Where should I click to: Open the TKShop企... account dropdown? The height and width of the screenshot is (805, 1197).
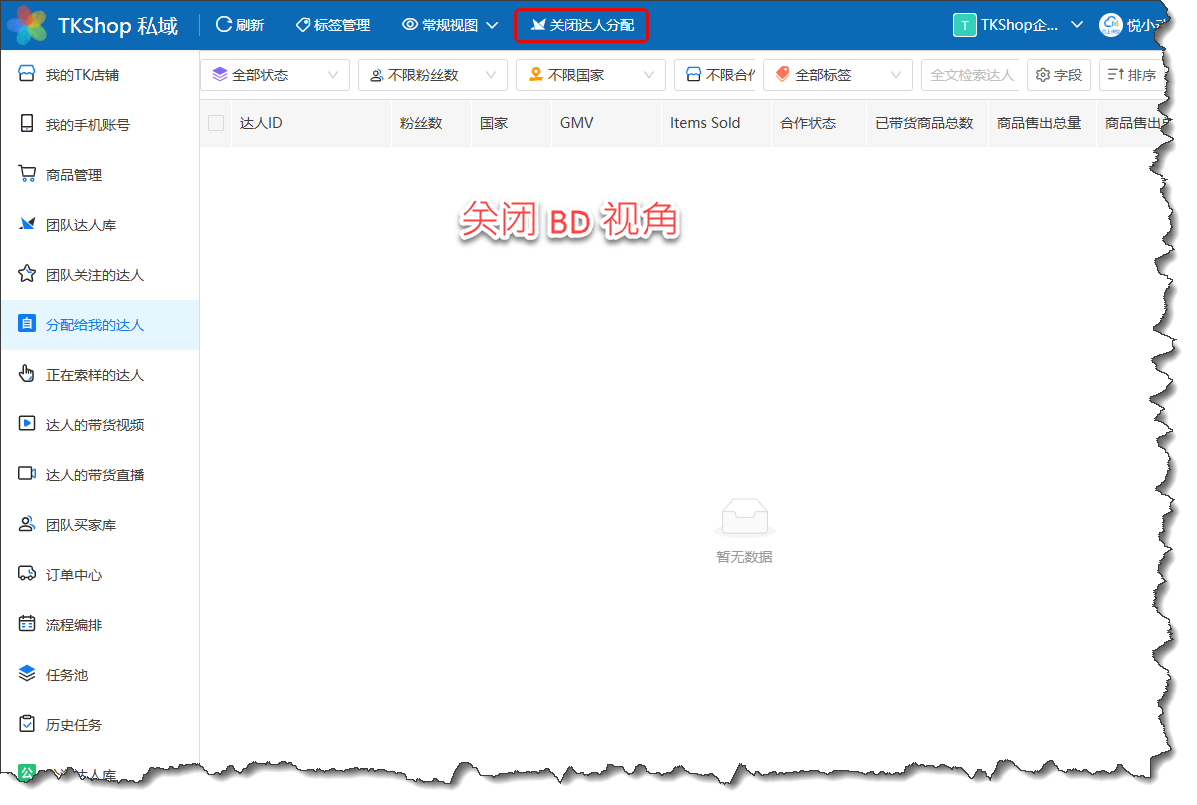[1018, 25]
